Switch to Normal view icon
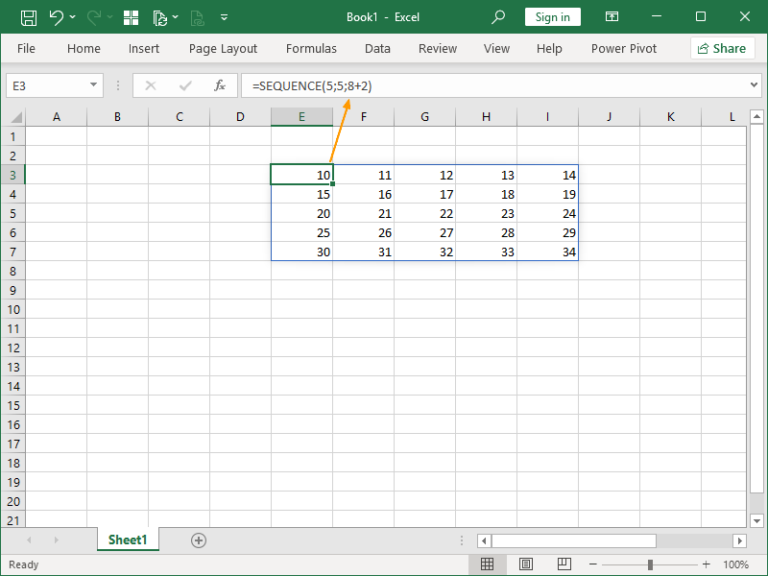Screen dimensions: 768x576 [487, 564]
